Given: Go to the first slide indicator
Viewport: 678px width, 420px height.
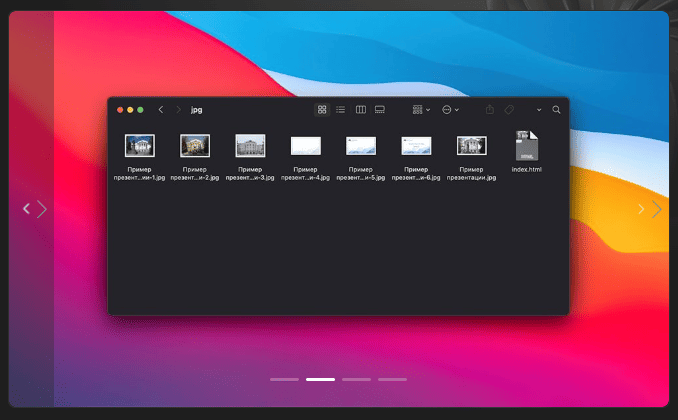Looking at the screenshot, I should pos(284,379).
